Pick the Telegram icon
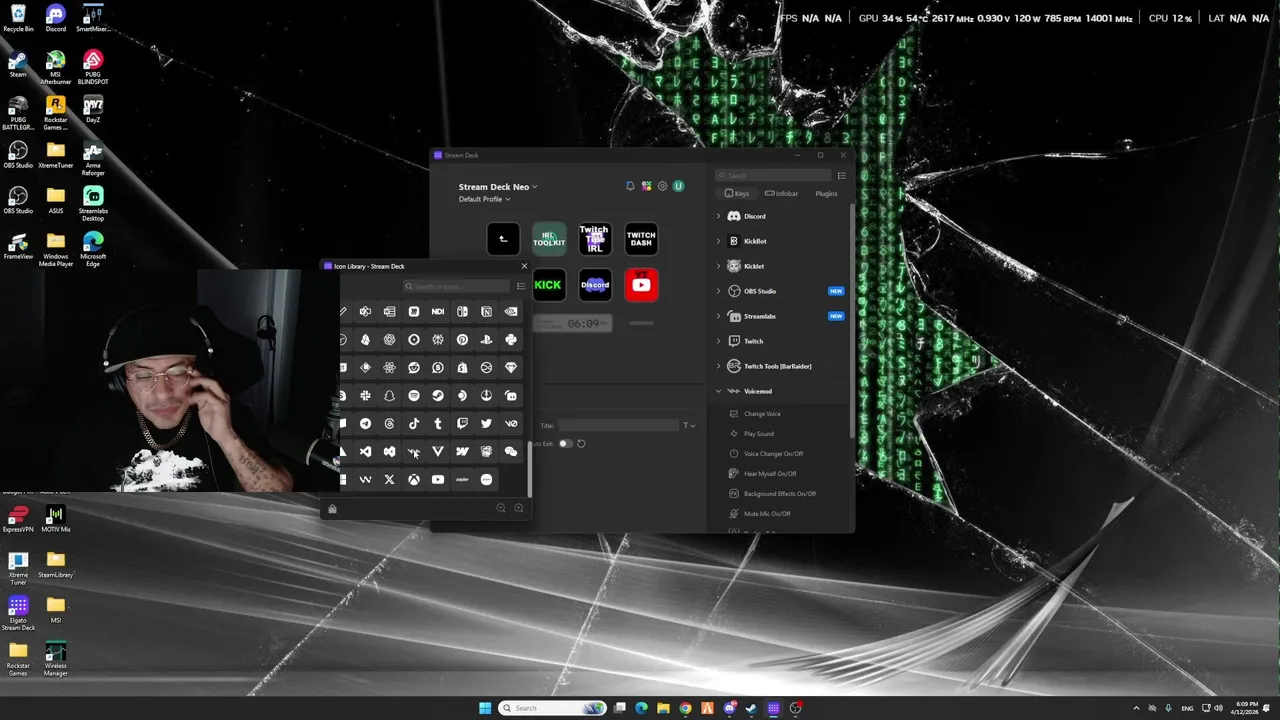Image resolution: width=1280 pixels, height=720 pixels. [365, 424]
